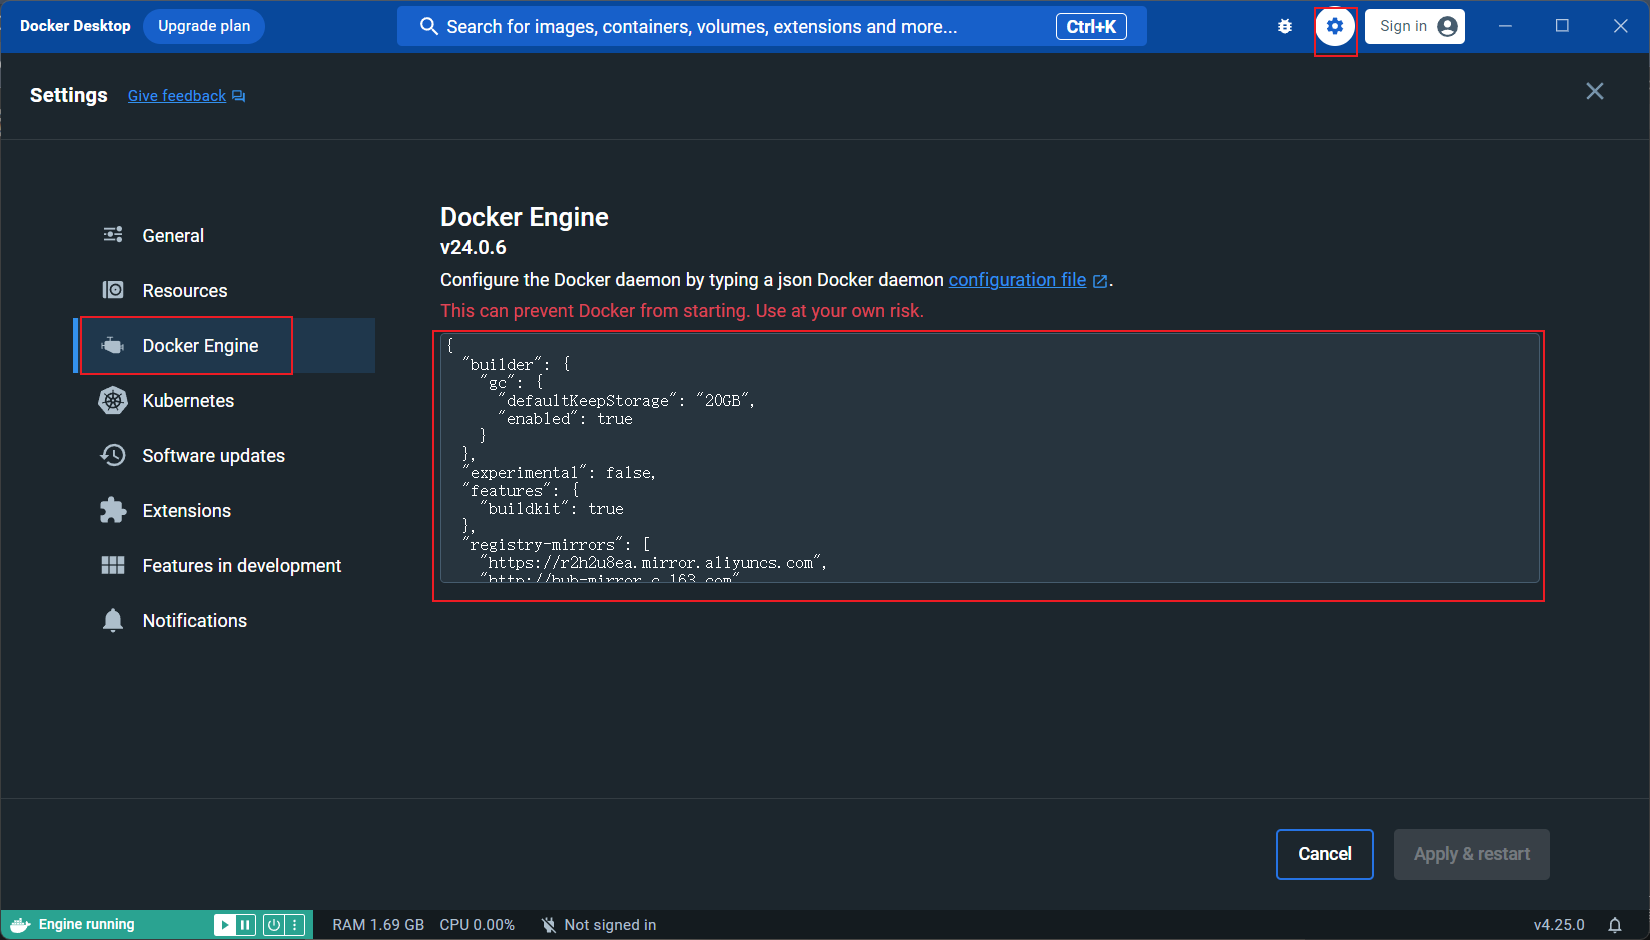Open Features in development section
1650x940 pixels.
pyautogui.click(x=241, y=566)
